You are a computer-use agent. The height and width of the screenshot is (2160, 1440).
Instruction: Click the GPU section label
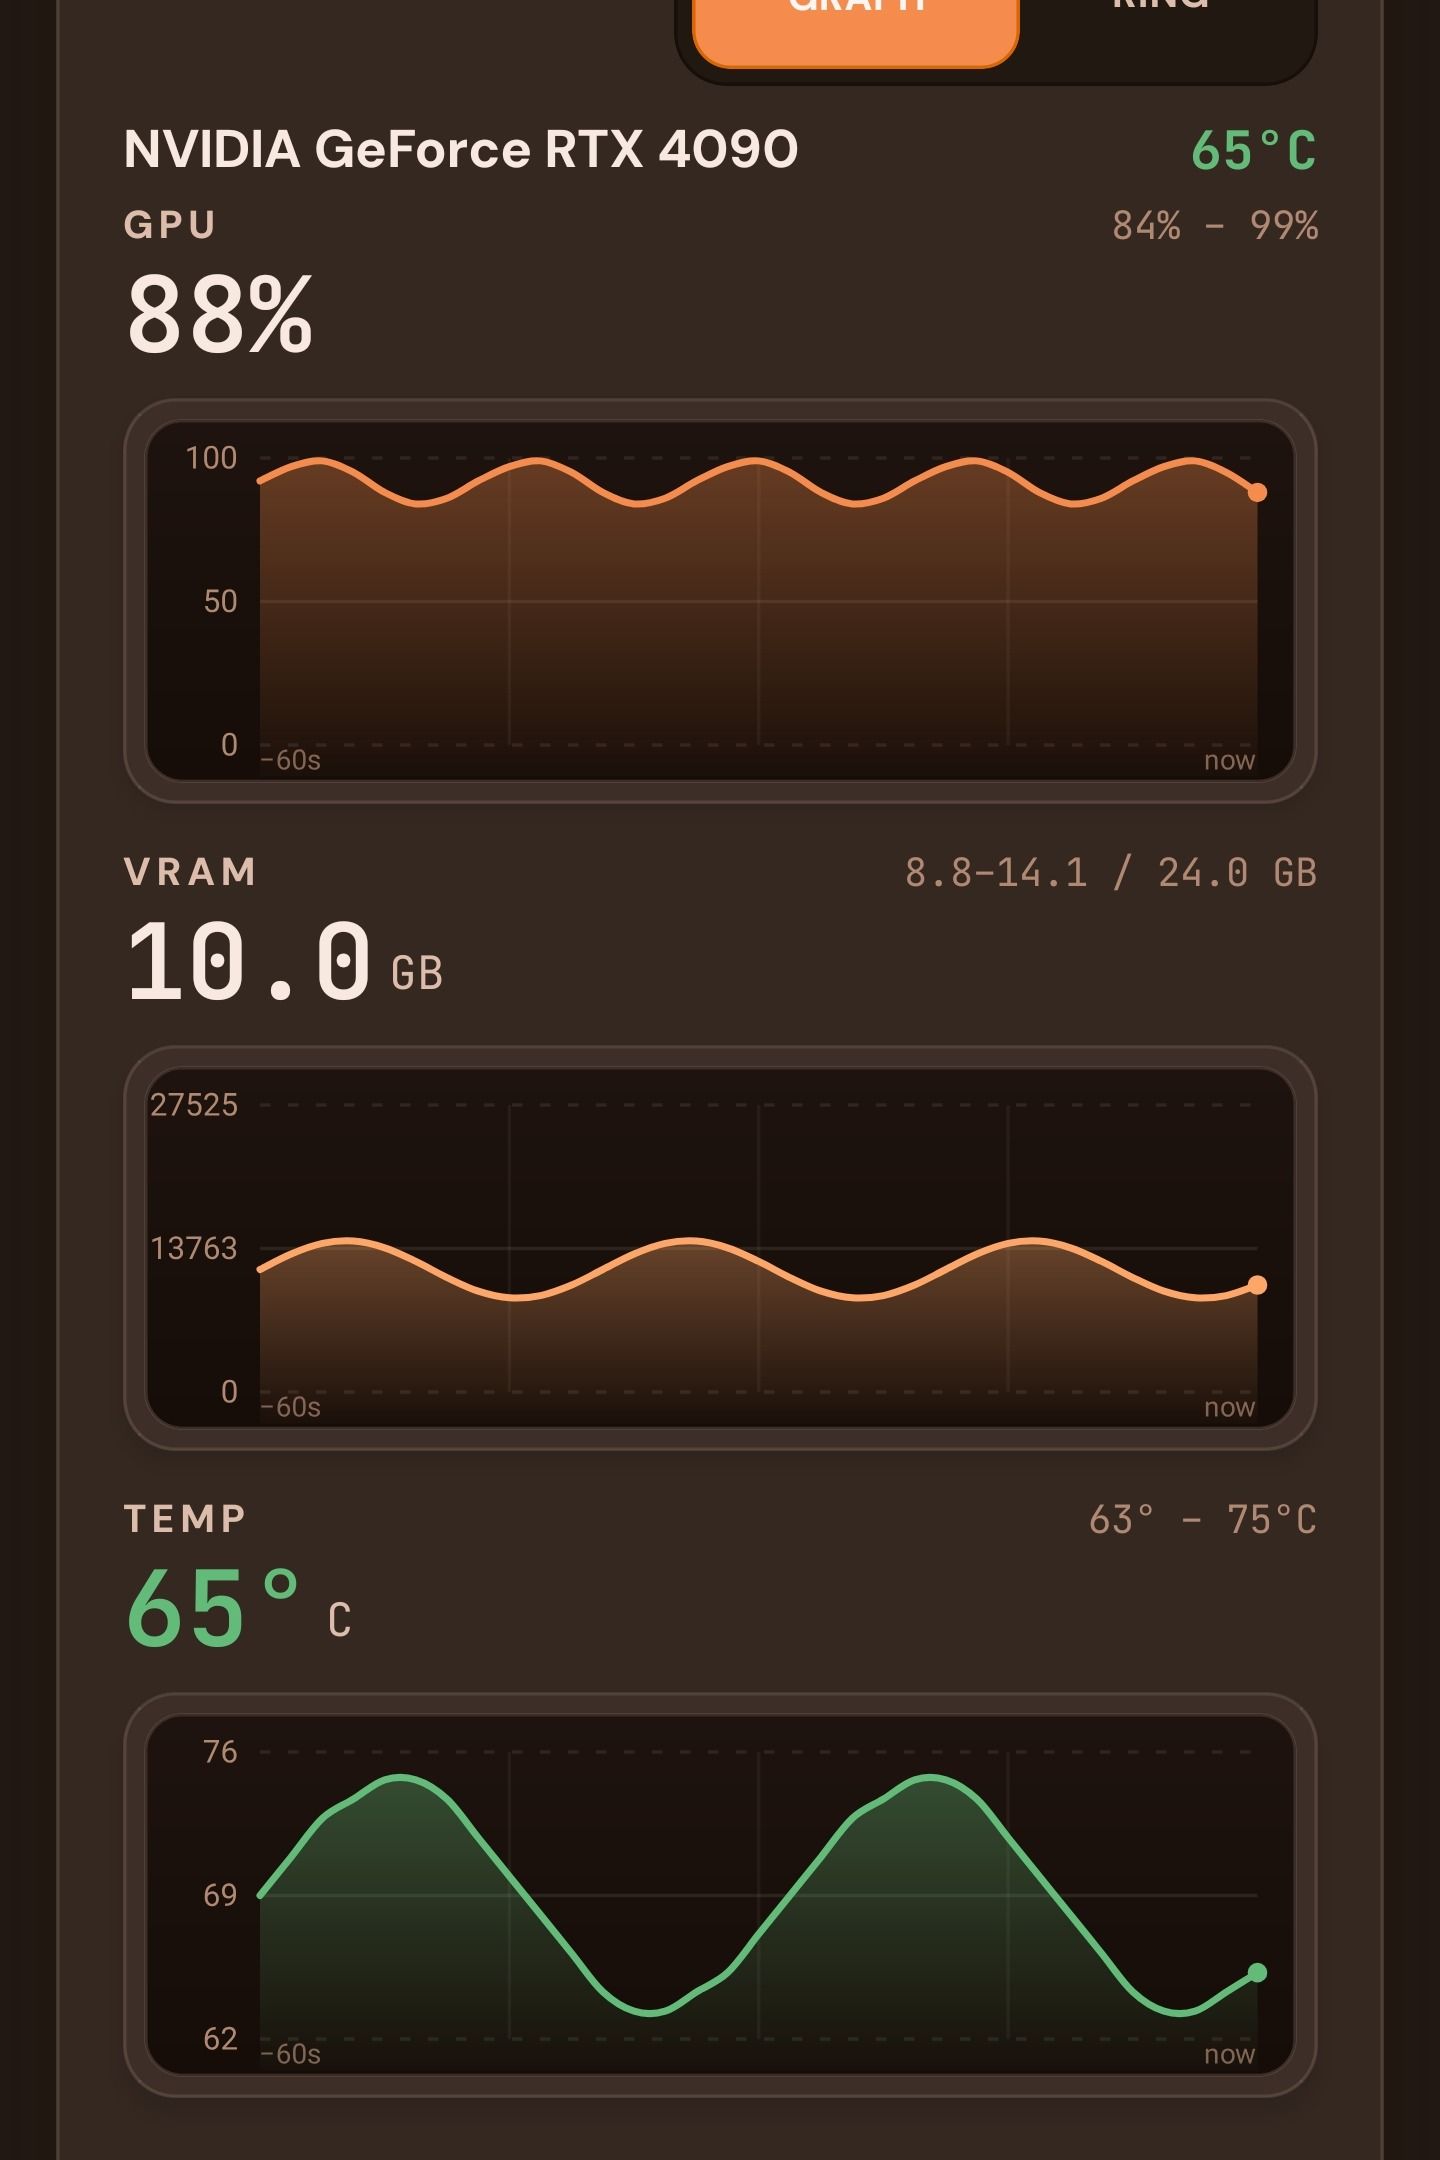pyautogui.click(x=170, y=225)
